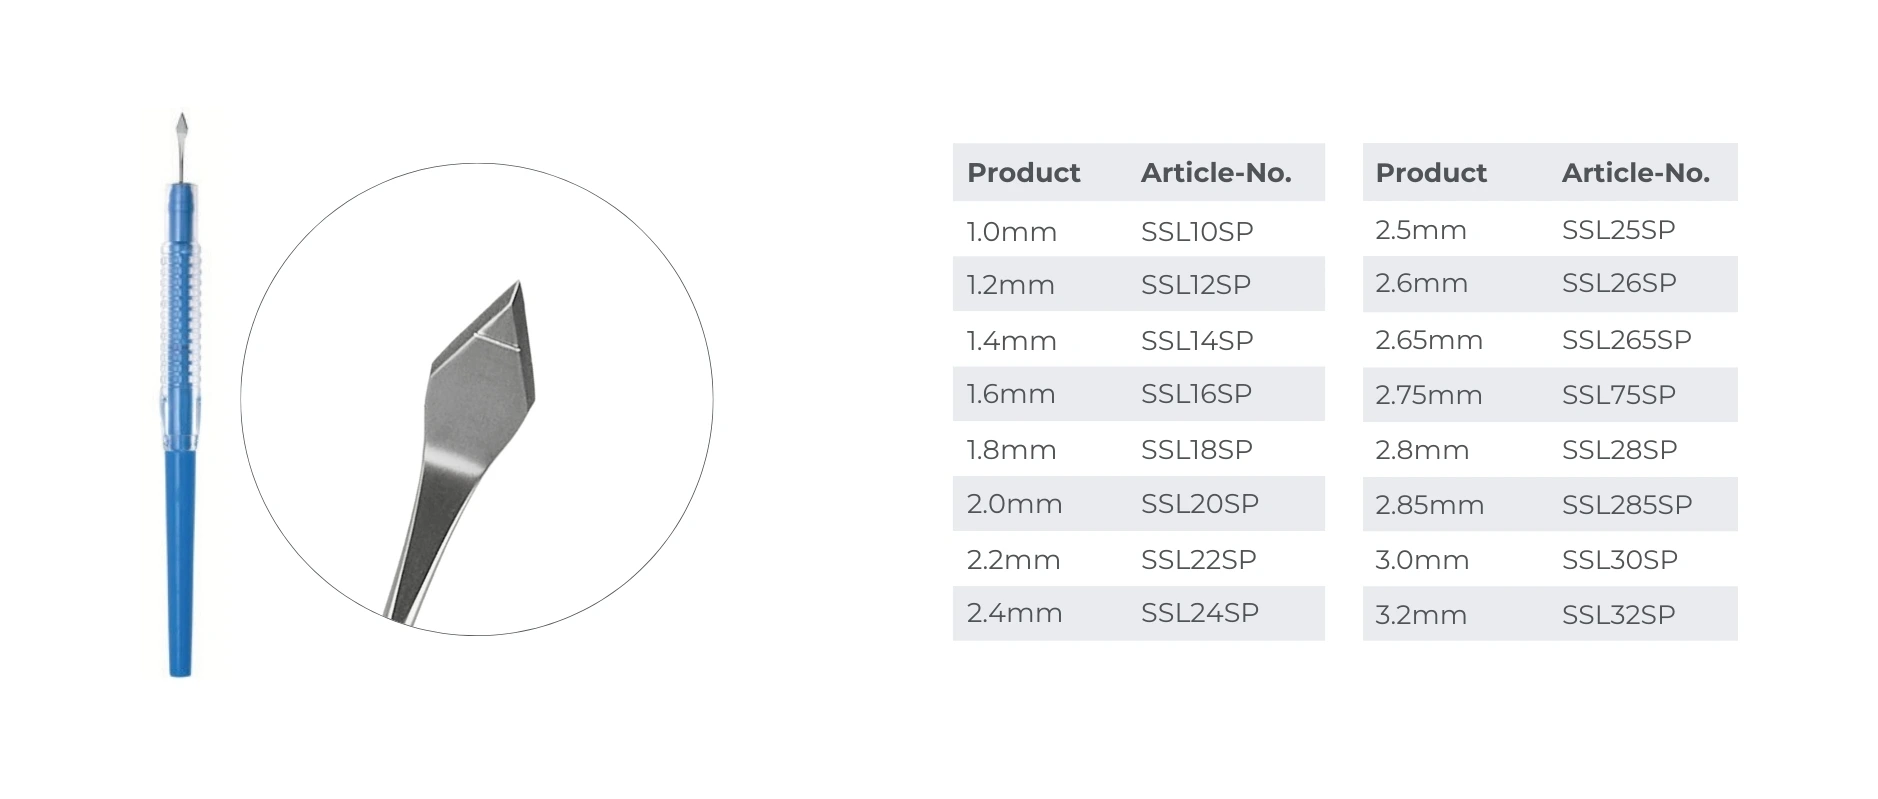
Task: Click article number SSL22SP
Action: coord(1199,560)
